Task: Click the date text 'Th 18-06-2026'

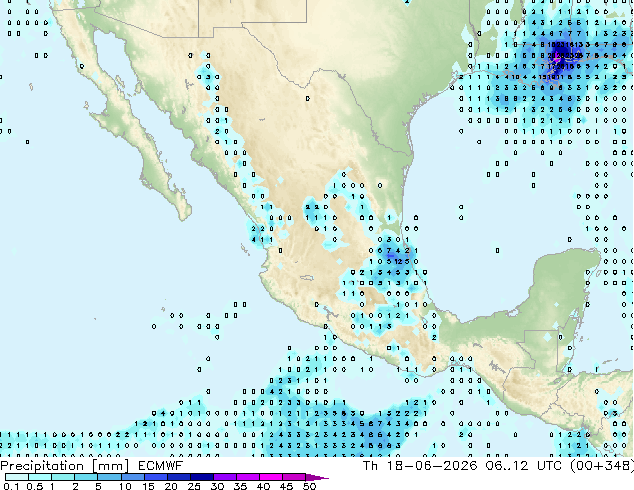Action: [x=420, y=466]
